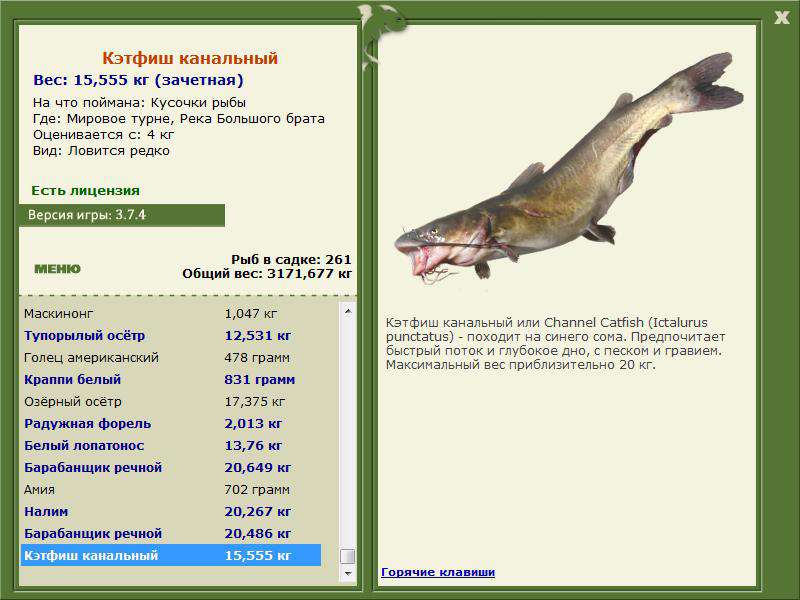Close the fish keepnet window with X

coord(781,18)
